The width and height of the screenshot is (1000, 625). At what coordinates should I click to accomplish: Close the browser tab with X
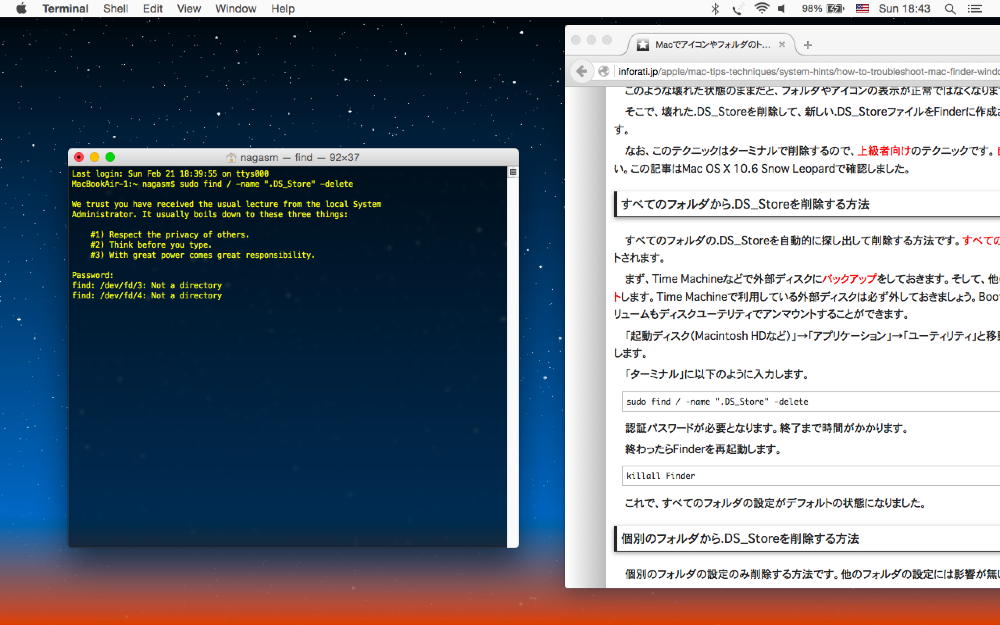[782, 45]
